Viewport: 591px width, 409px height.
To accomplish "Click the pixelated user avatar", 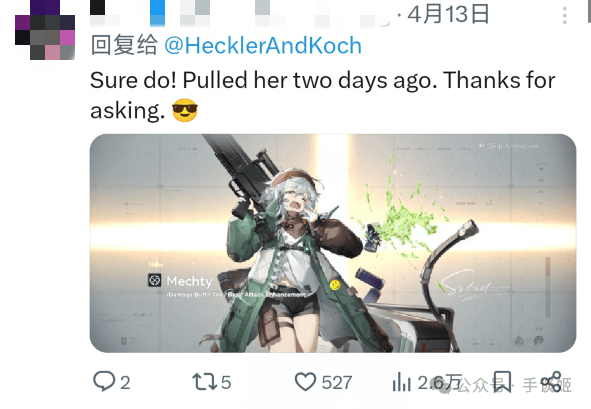I will (x=45, y=30).
